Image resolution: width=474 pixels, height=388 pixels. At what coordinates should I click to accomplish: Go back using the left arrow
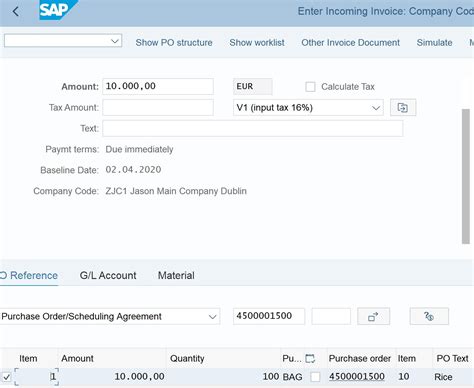[15, 12]
